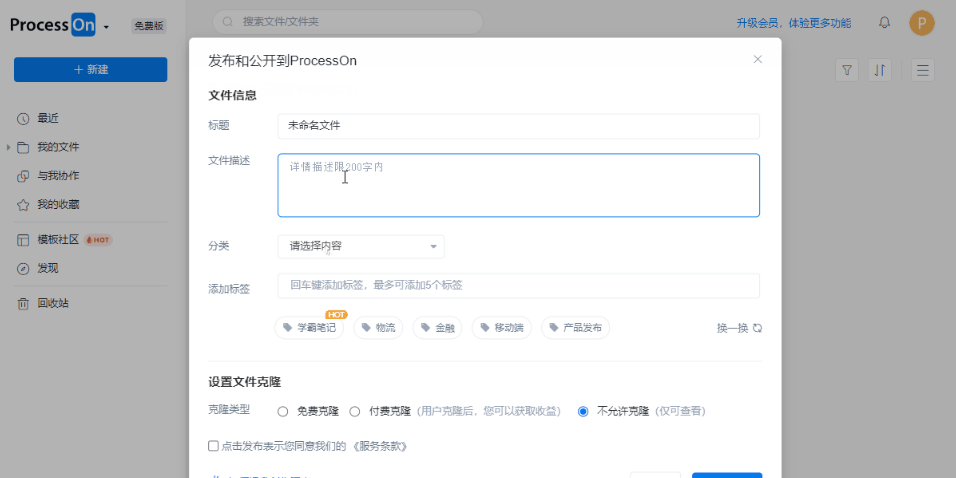The width and height of the screenshot is (956, 478).
Task: Click the 换一换 refresh tags icon
Action: (x=757, y=328)
